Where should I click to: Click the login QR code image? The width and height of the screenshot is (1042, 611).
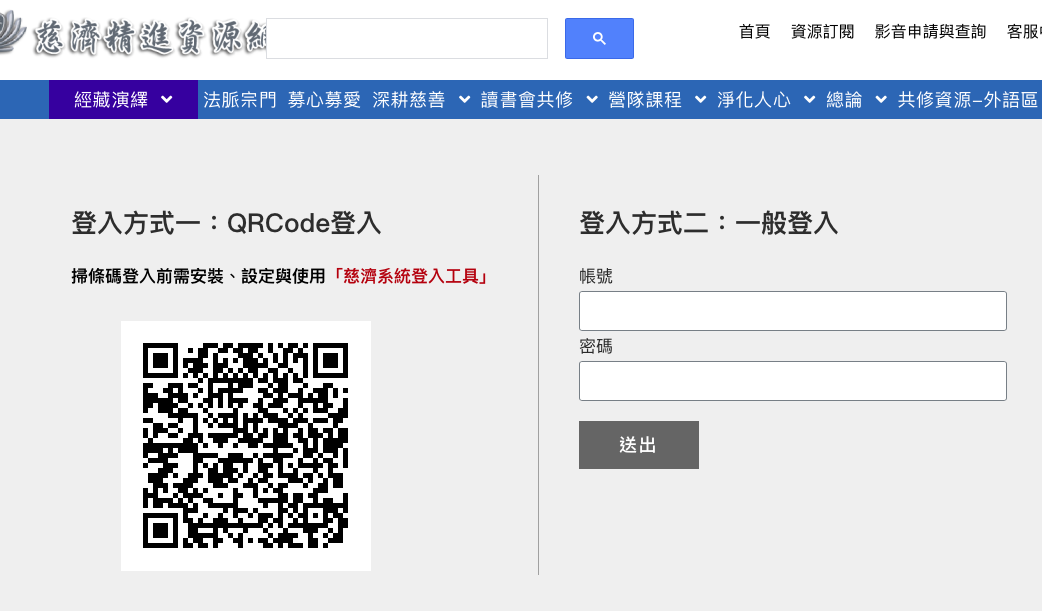point(246,445)
